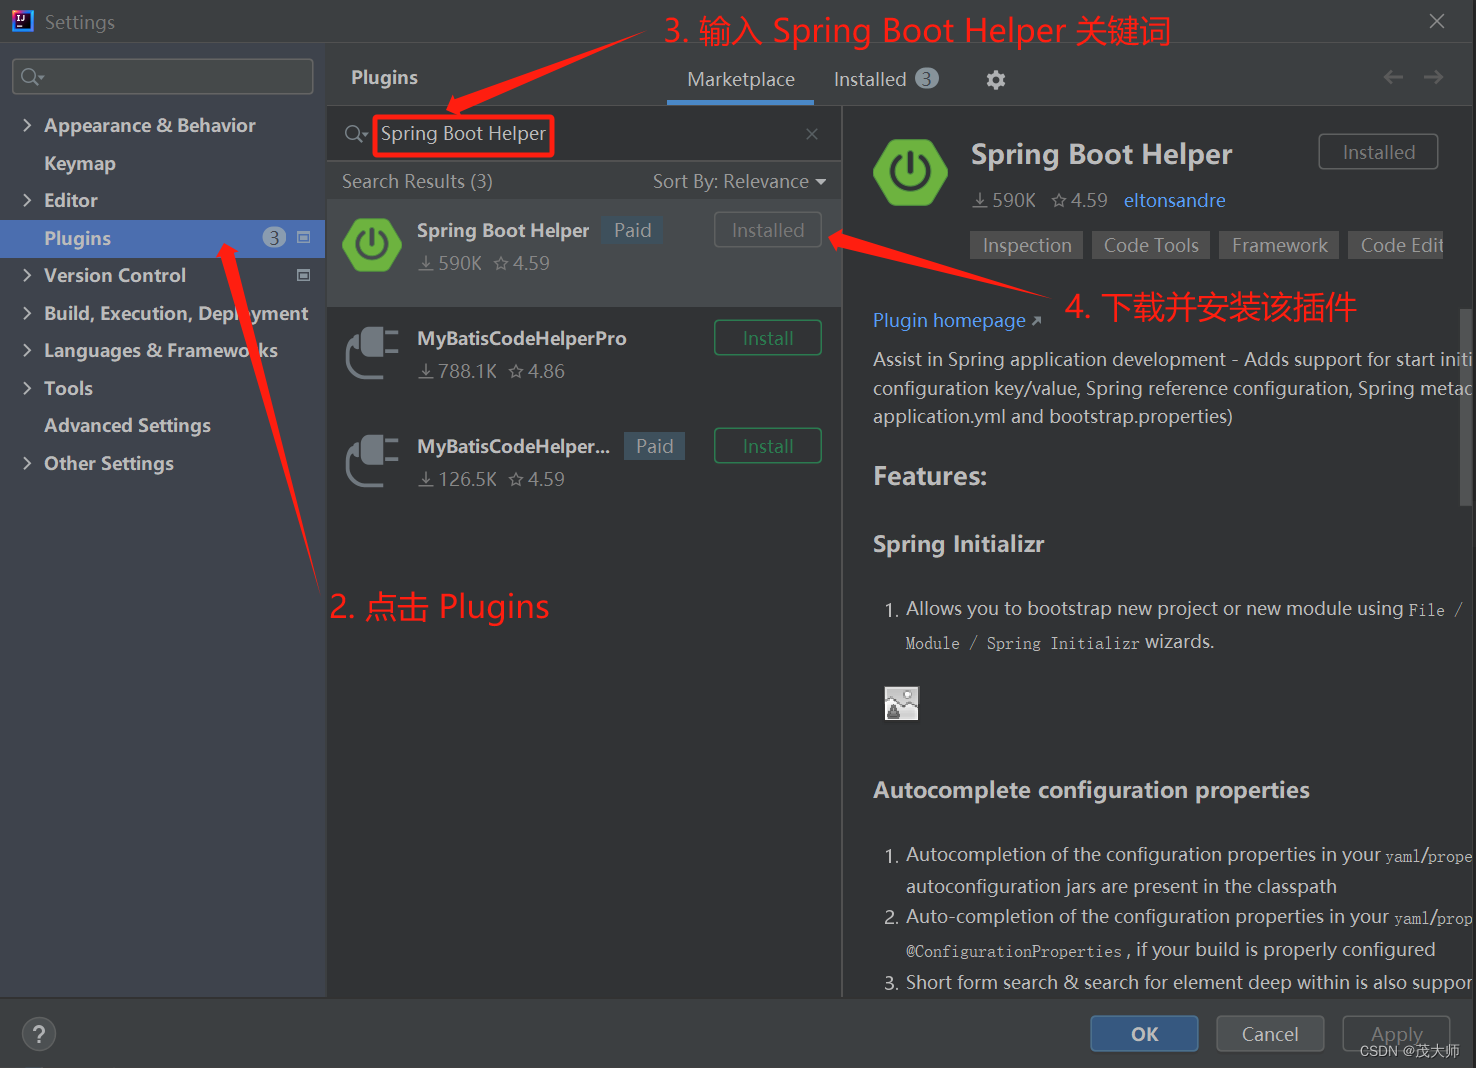Screen dimensions: 1476x1068
Task: Install the MyBatisCodeHelperPro plugin
Action: tap(767, 337)
